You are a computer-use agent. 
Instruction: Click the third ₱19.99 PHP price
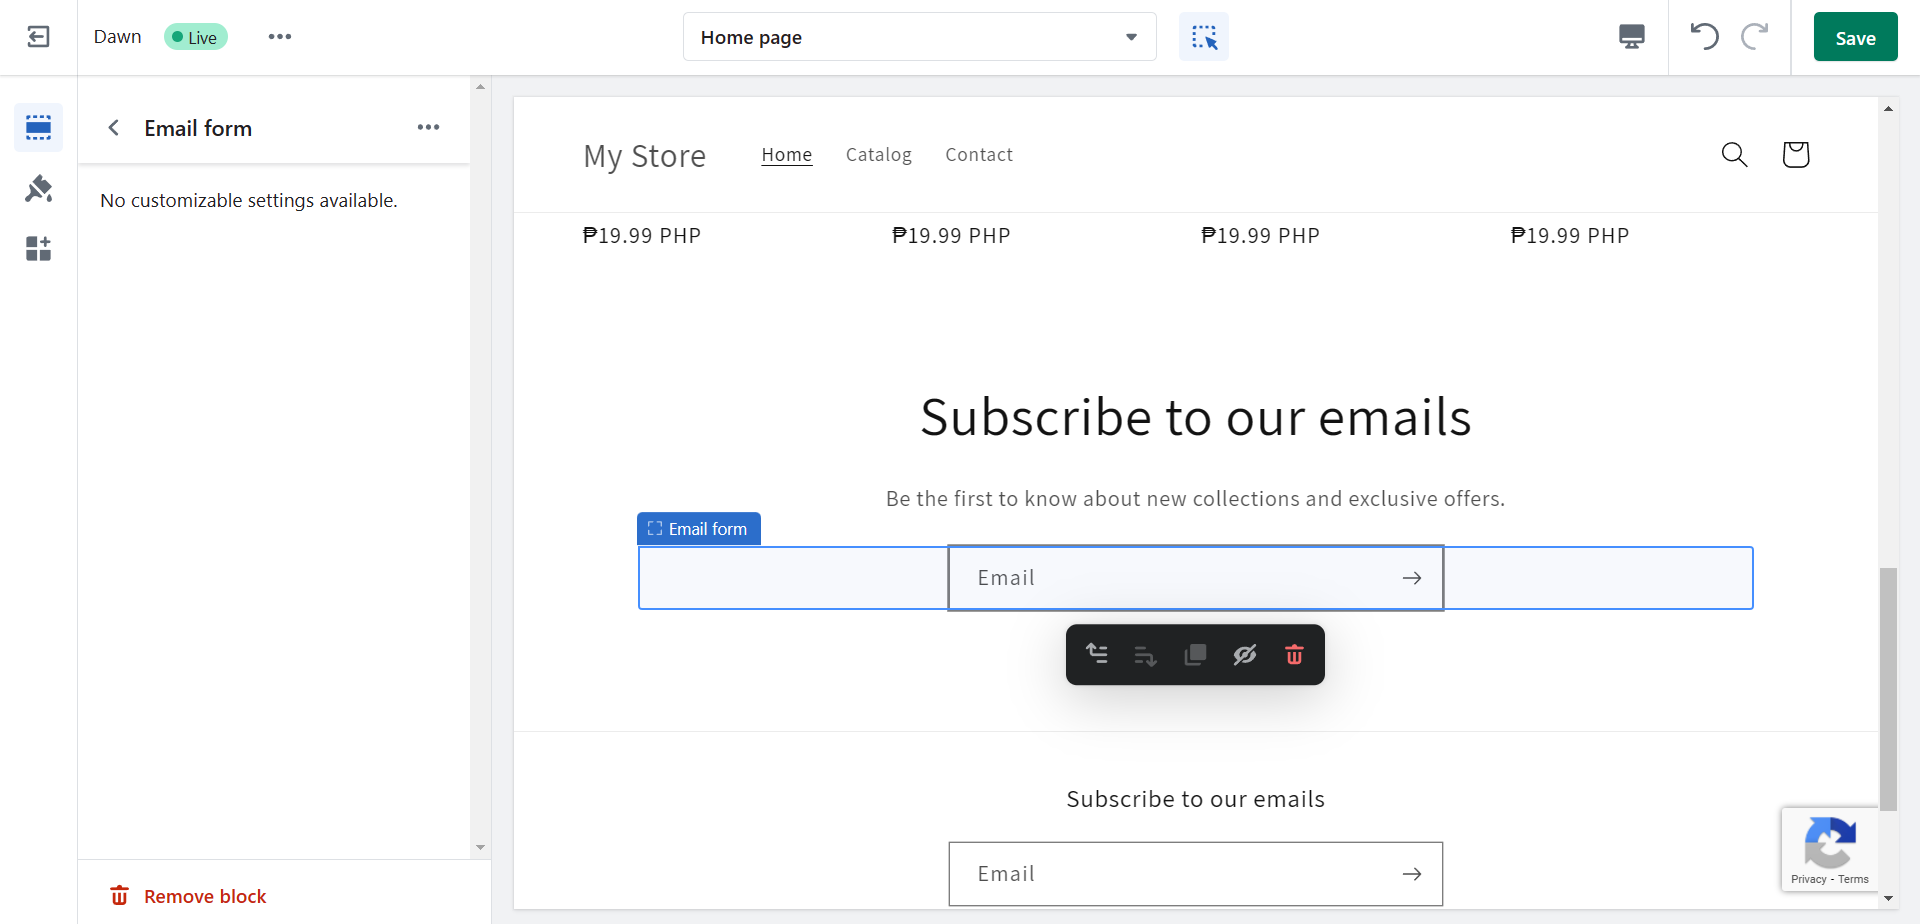(x=1261, y=236)
